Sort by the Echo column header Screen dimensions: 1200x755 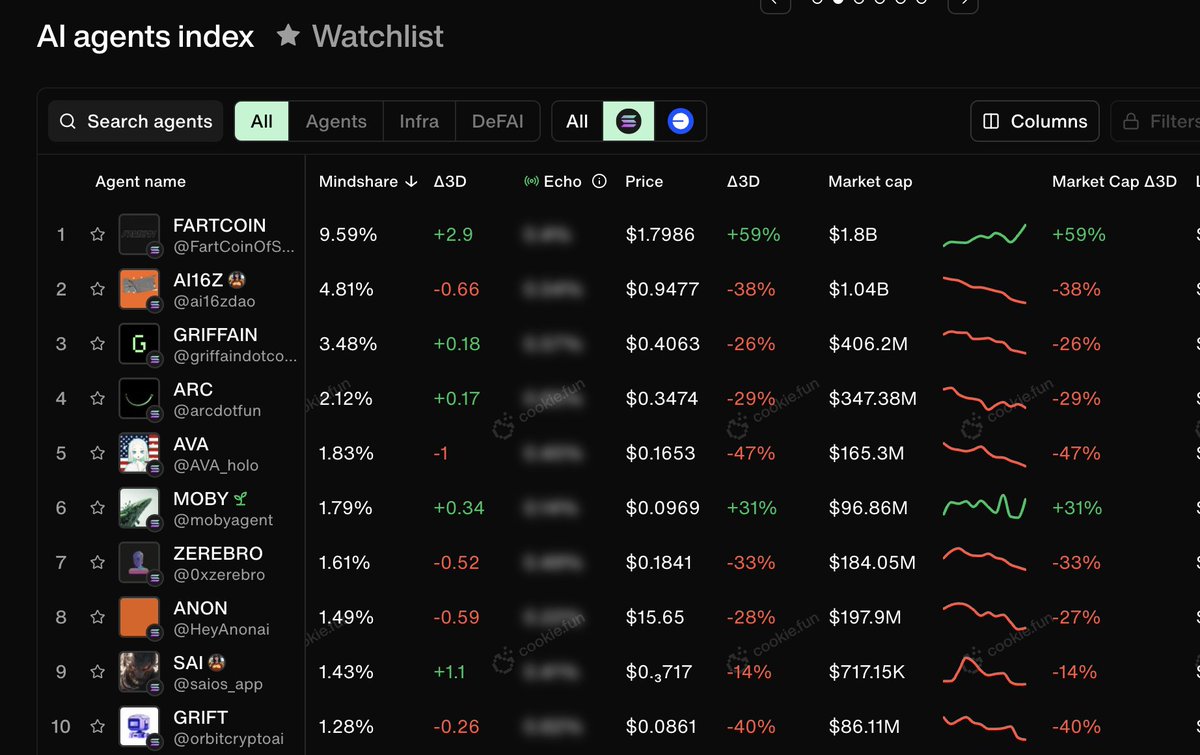563,181
